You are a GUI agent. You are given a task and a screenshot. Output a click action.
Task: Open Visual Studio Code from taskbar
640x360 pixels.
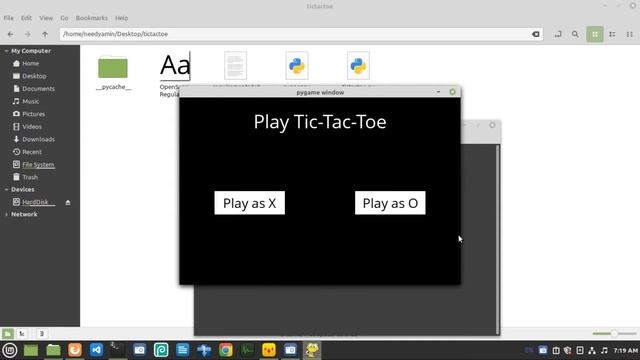[x=96, y=350]
